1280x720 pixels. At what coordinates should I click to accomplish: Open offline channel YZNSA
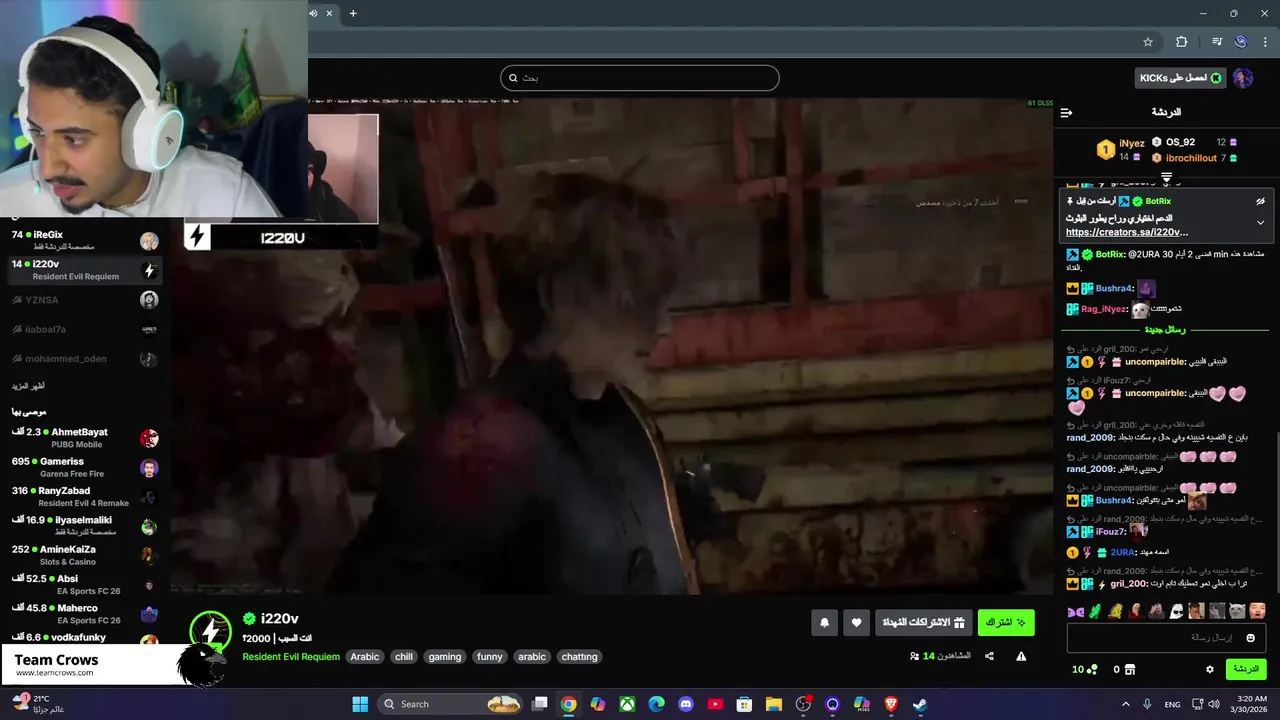point(85,300)
